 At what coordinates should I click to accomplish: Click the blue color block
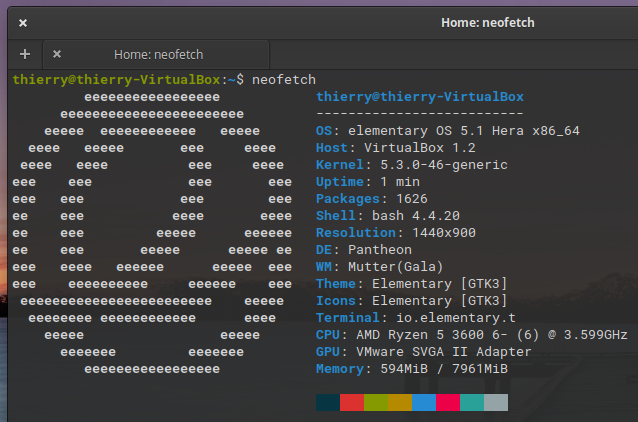424,402
